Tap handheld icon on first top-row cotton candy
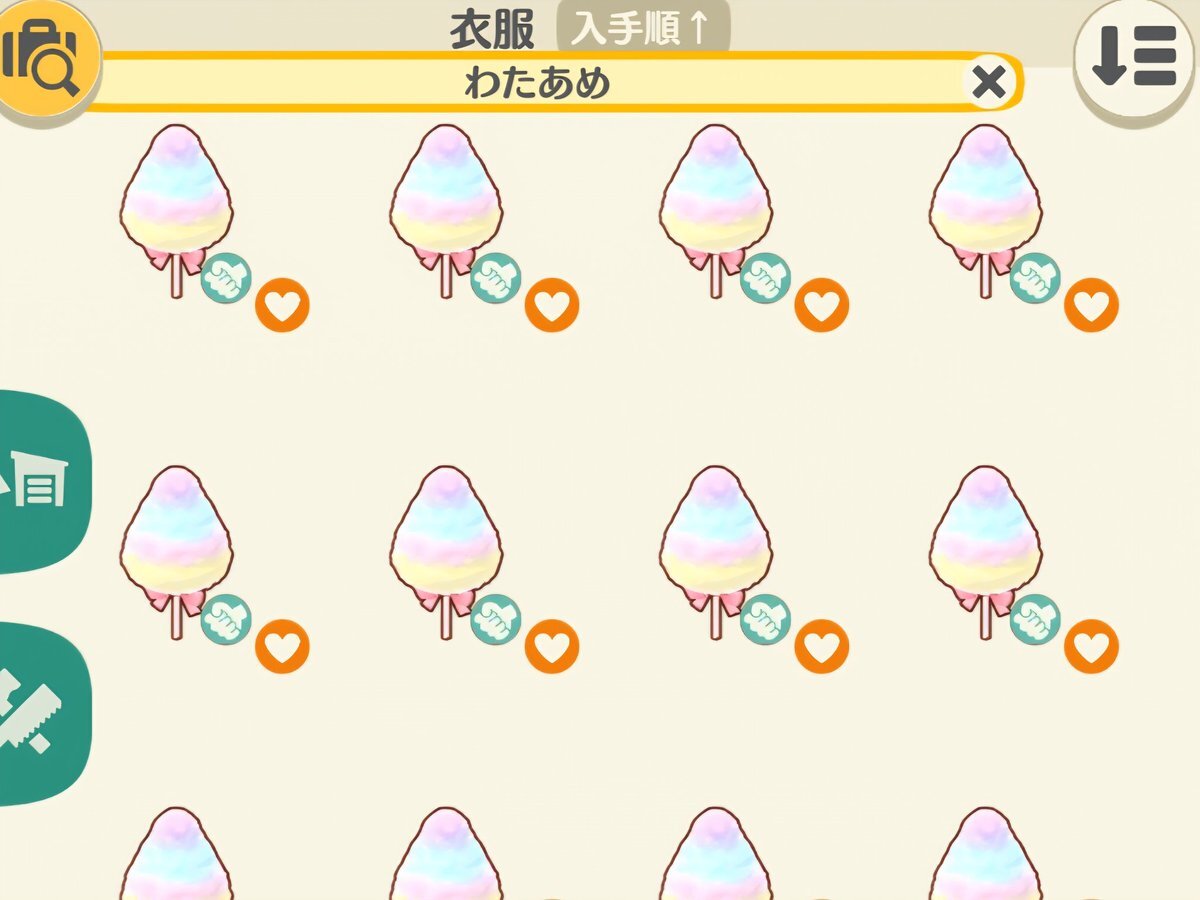Image resolution: width=1200 pixels, height=900 pixels. pos(226,277)
